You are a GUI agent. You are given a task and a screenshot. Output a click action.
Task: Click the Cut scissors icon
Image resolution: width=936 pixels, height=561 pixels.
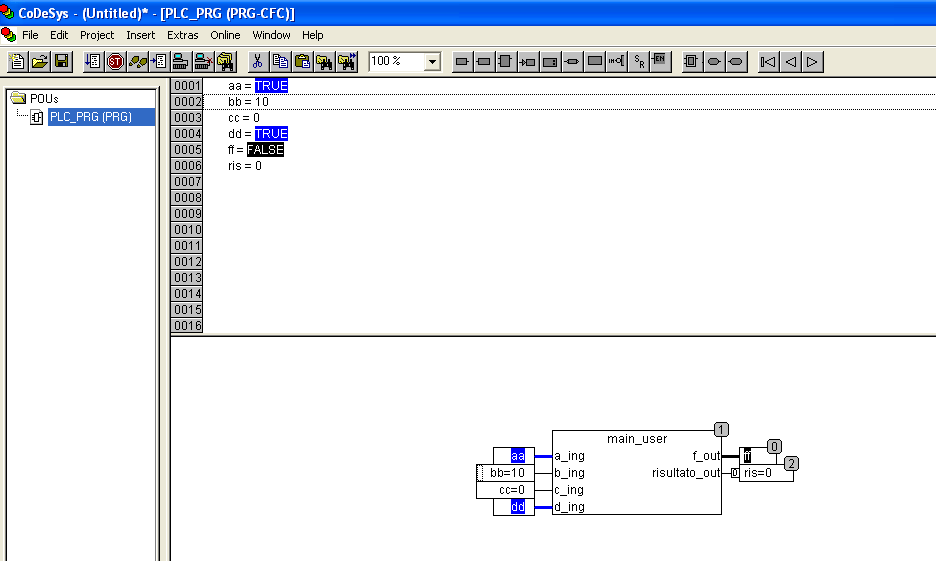pos(258,62)
